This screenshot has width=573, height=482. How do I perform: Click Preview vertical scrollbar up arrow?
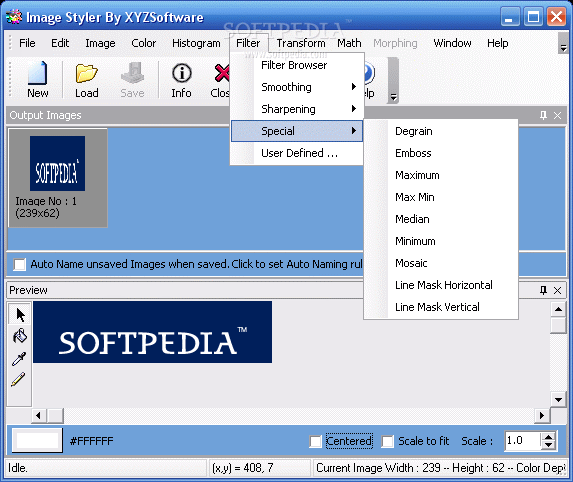pos(558,309)
